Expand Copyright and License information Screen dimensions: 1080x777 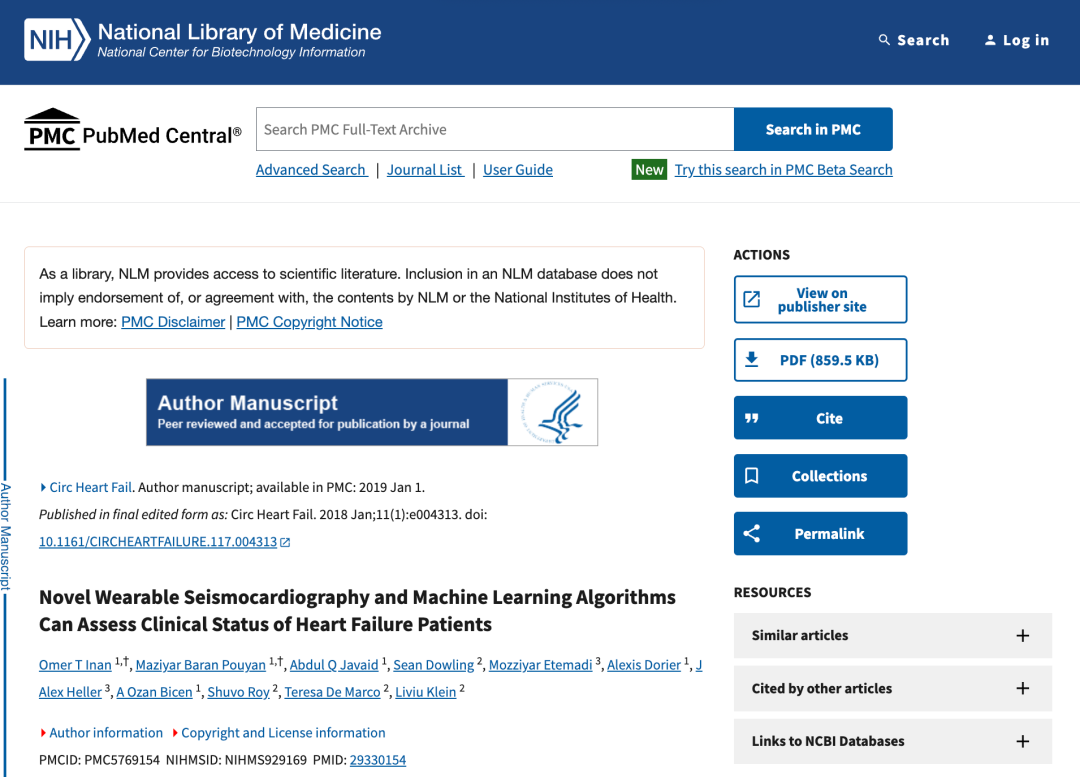click(175, 733)
